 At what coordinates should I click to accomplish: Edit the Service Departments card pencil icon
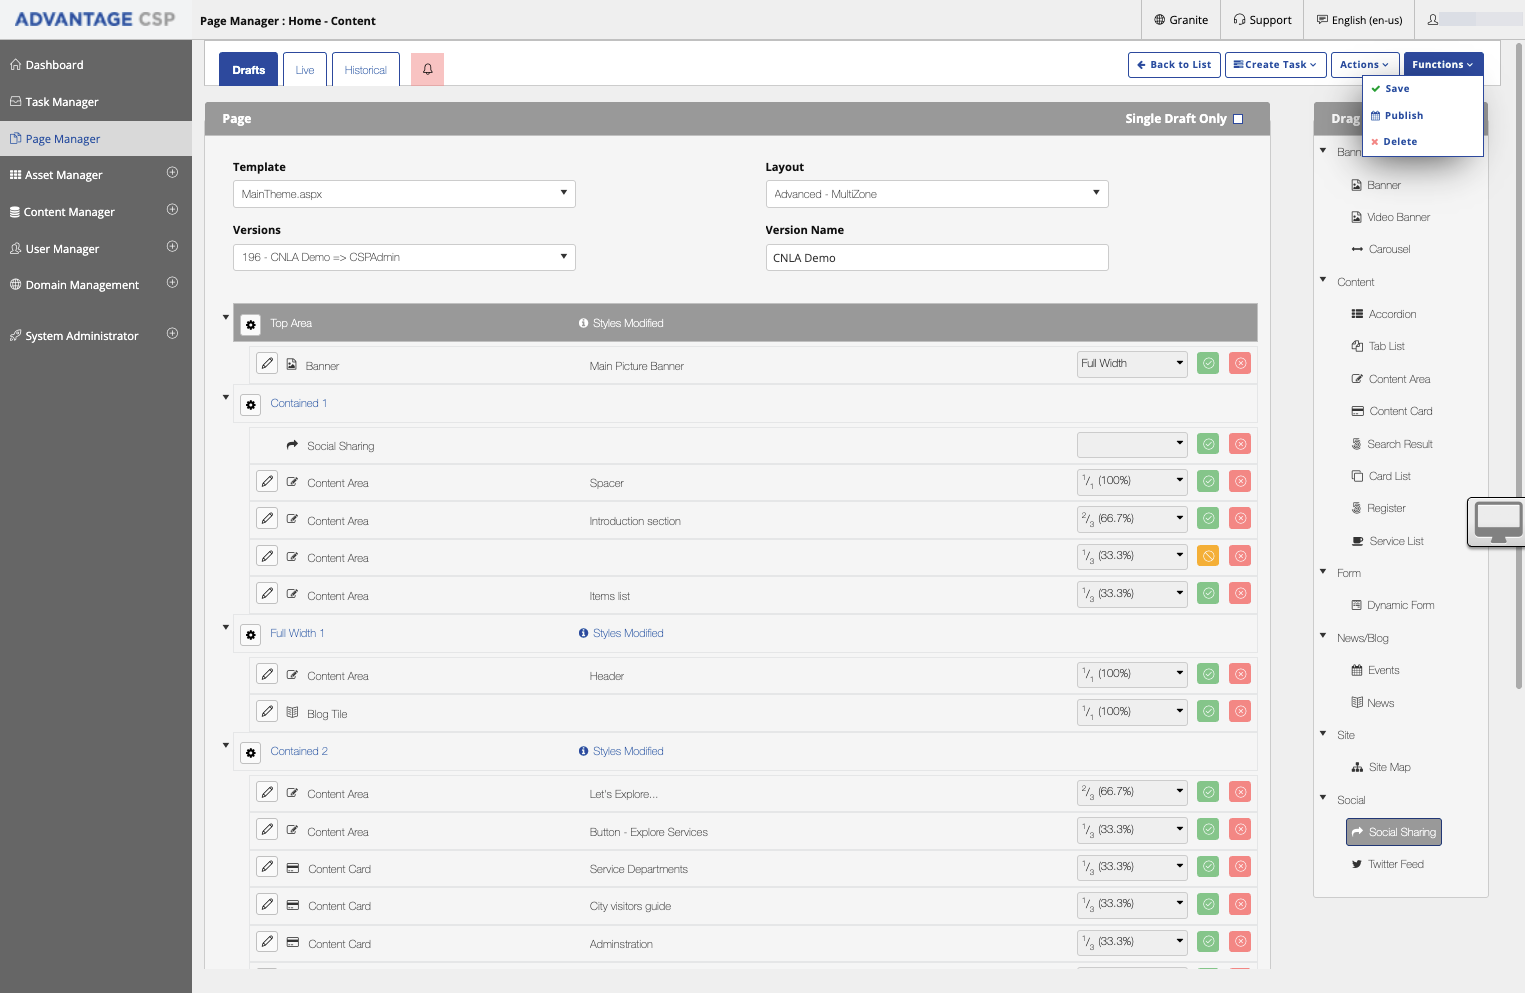[x=267, y=867]
